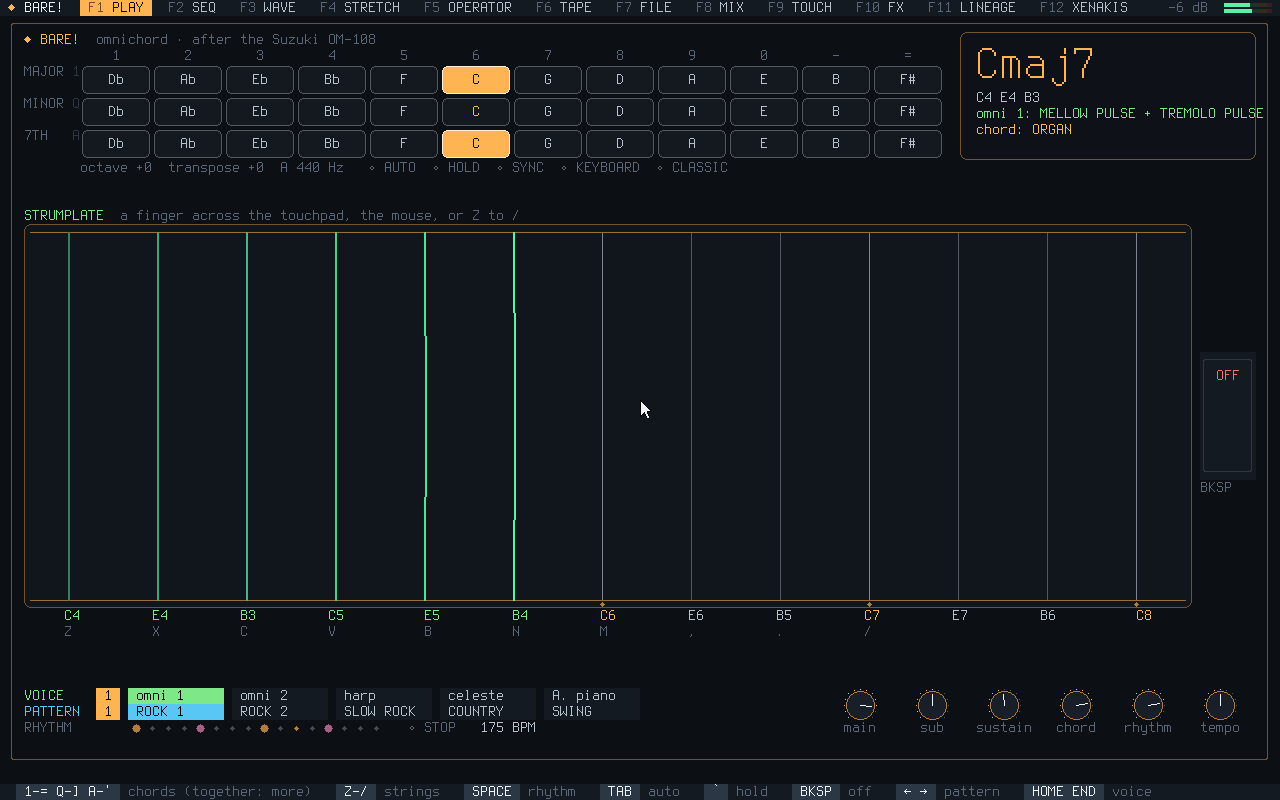Open the F8 MIX tab
The image size is (1280, 800).
click(x=720, y=7)
